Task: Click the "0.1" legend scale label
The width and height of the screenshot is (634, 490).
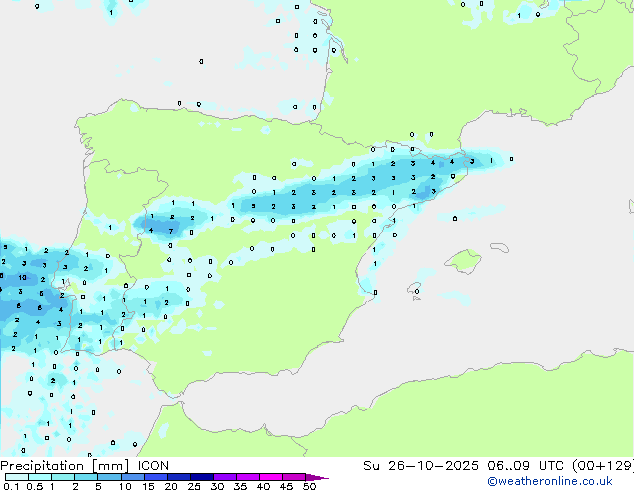Action: [11, 486]
